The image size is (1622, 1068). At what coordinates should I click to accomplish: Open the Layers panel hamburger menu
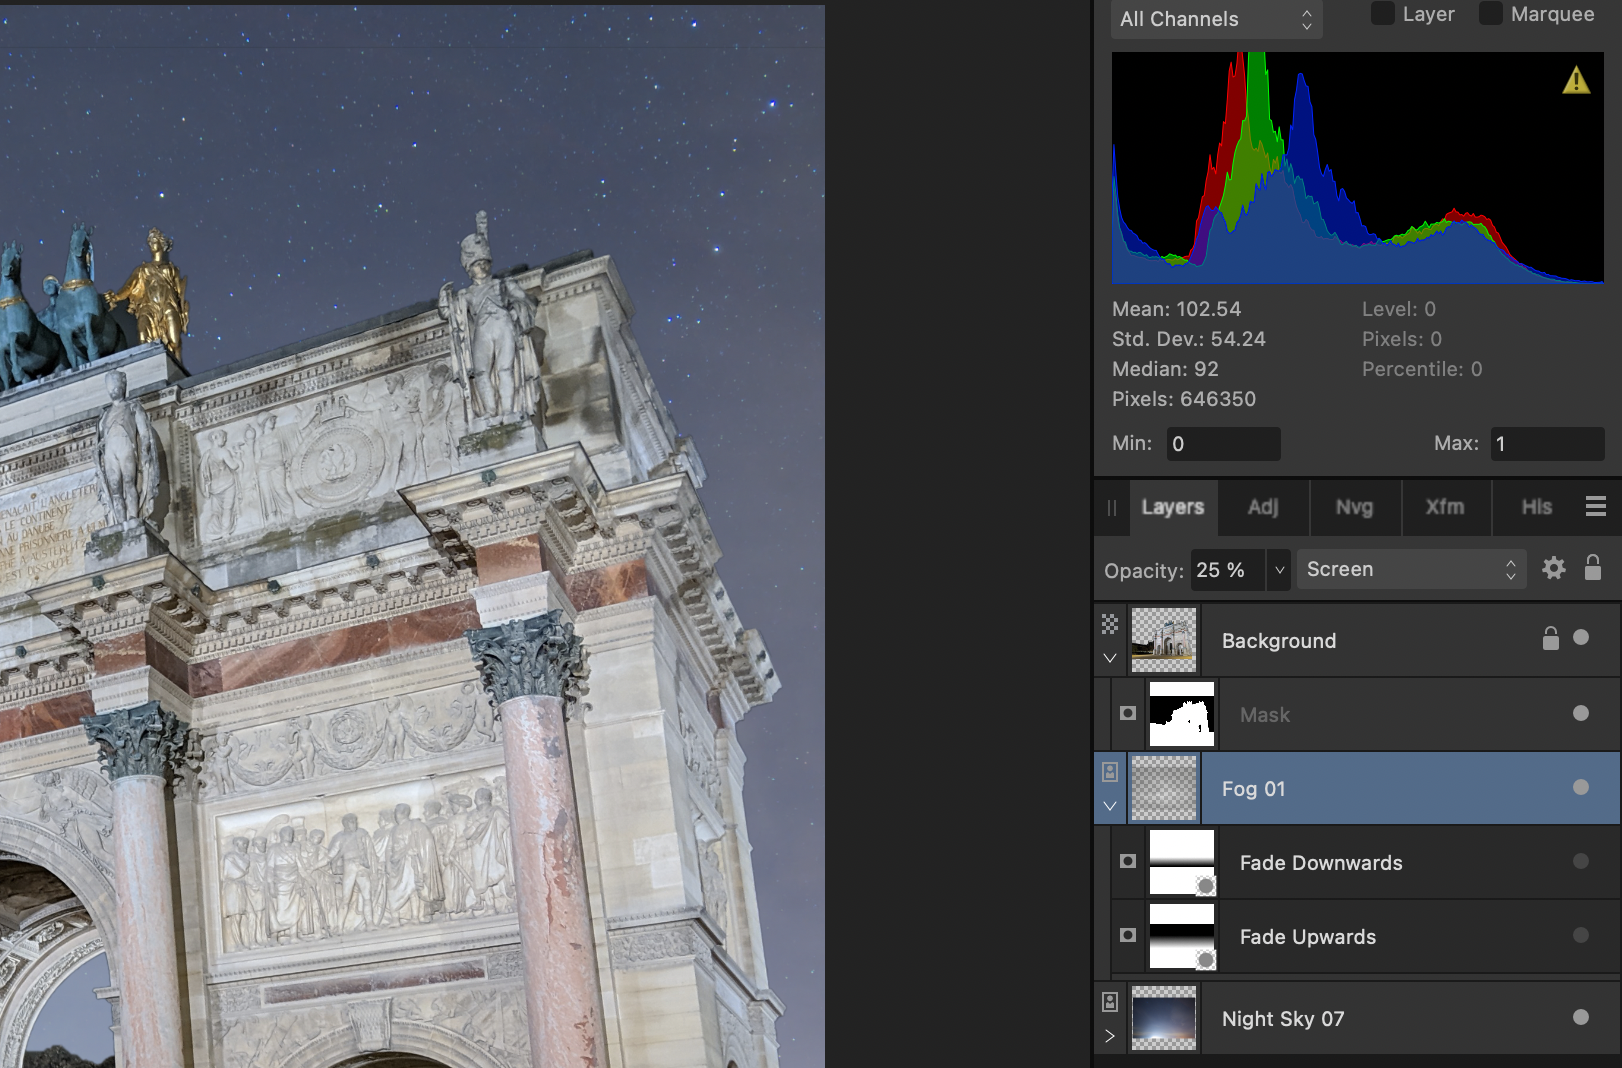[1595, 507]
